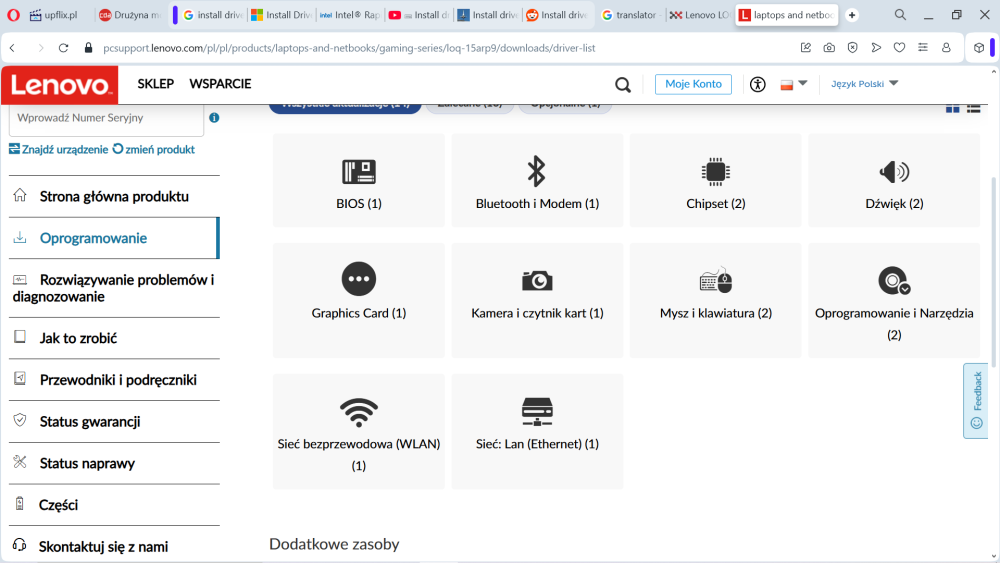The width and height of the screenshot is (1000, 563).
Task: Click the Znajdź urządzenie link
Action: (x=58, y=149)
